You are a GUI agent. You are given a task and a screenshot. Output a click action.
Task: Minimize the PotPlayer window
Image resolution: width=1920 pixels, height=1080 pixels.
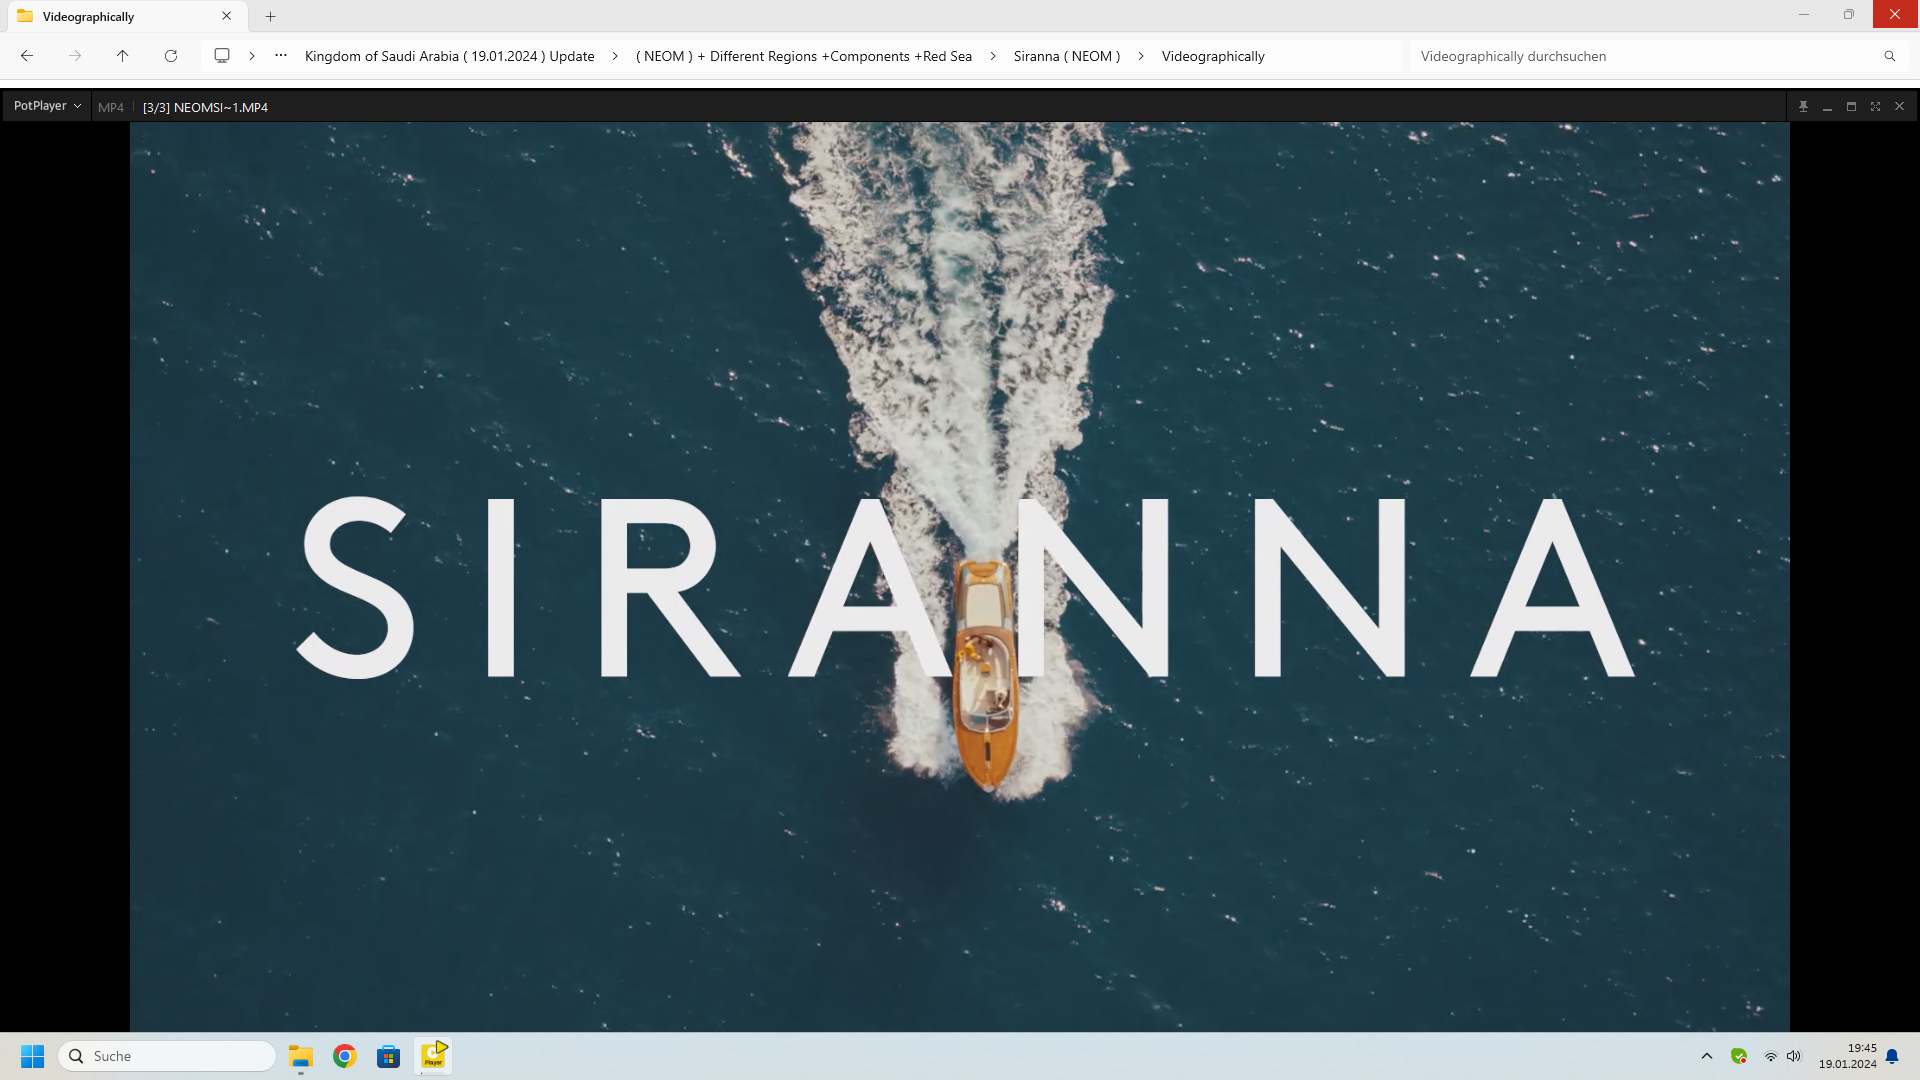1827,106
